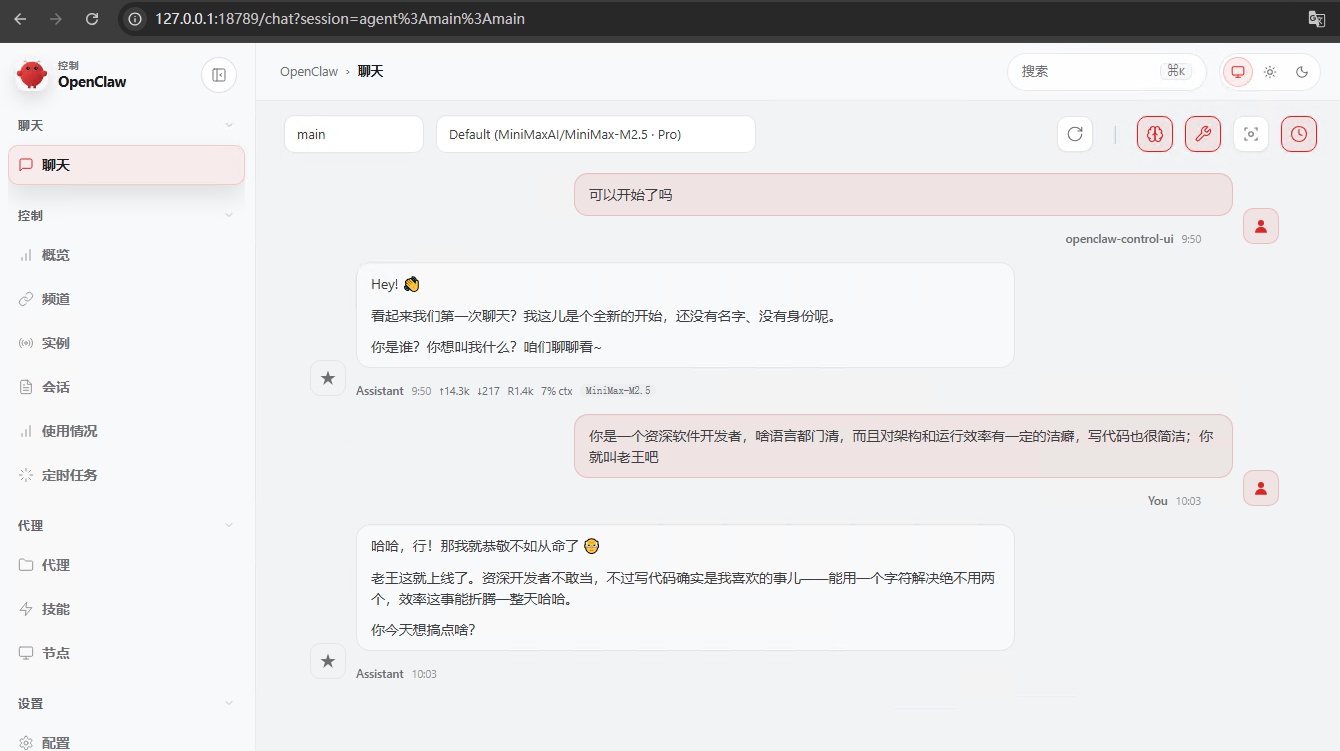Refresh the chat session with circular arrow button
The width and height of the screenshot is (1340, 751).
click(x=1075, y=134)
